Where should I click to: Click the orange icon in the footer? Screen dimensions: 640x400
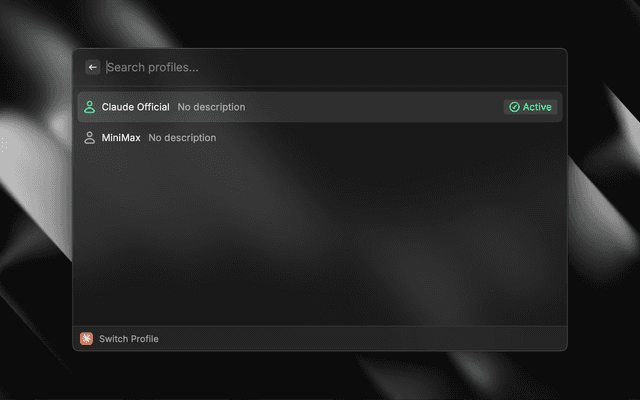(x=87, y=339)
